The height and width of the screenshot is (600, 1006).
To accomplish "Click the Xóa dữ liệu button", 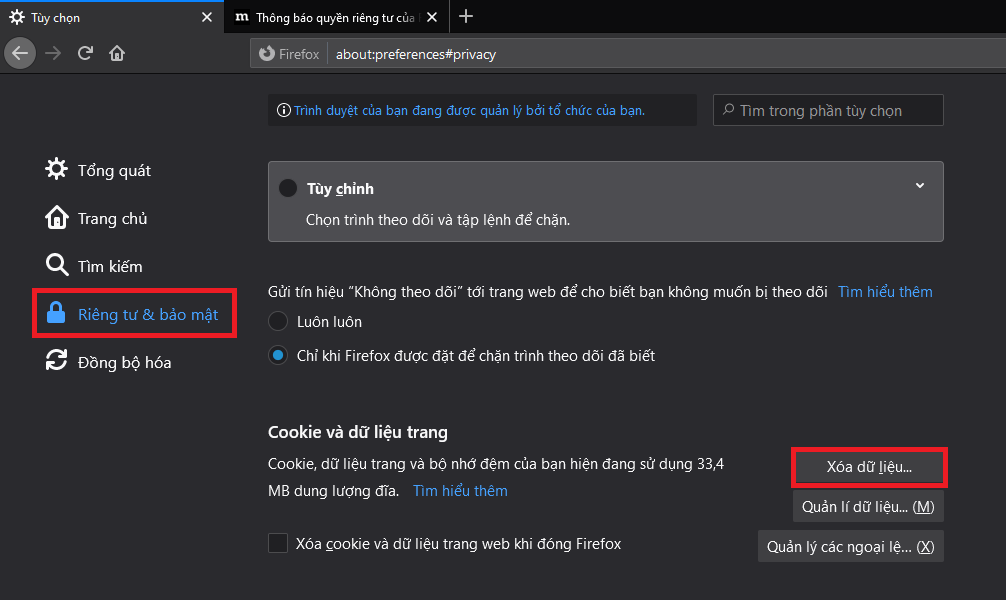I will pos(868,467).
